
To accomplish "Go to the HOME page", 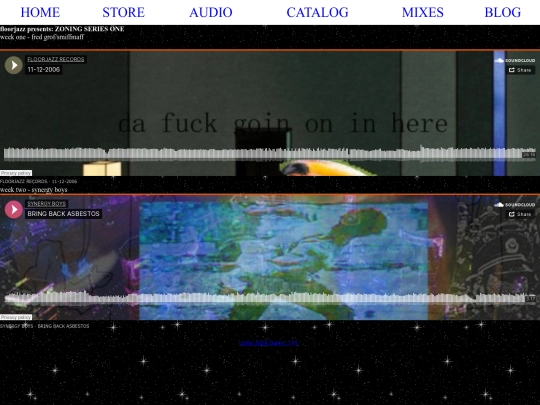I will [x=40, y=12].
